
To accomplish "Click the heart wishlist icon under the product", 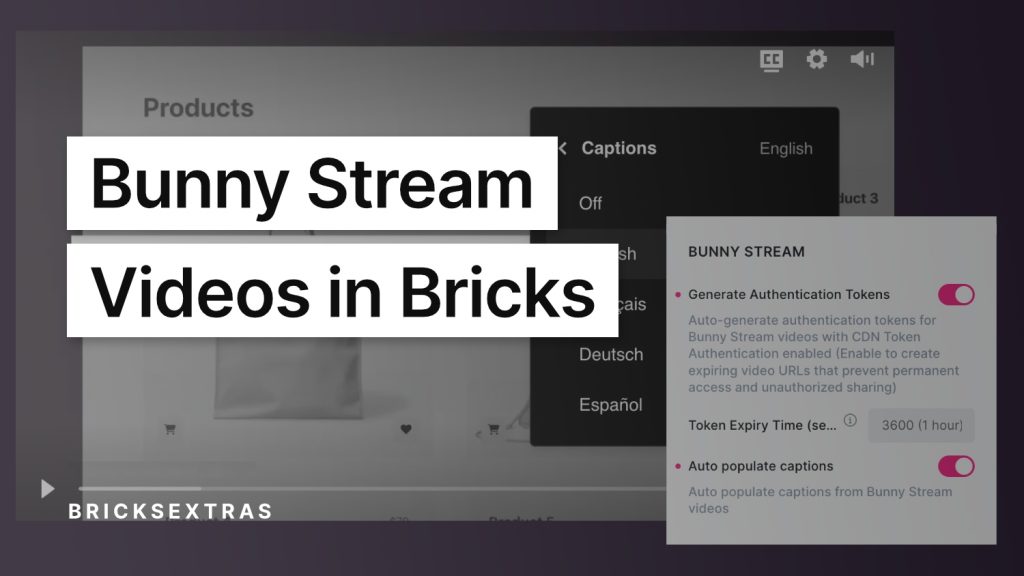I will coord(406,429).
